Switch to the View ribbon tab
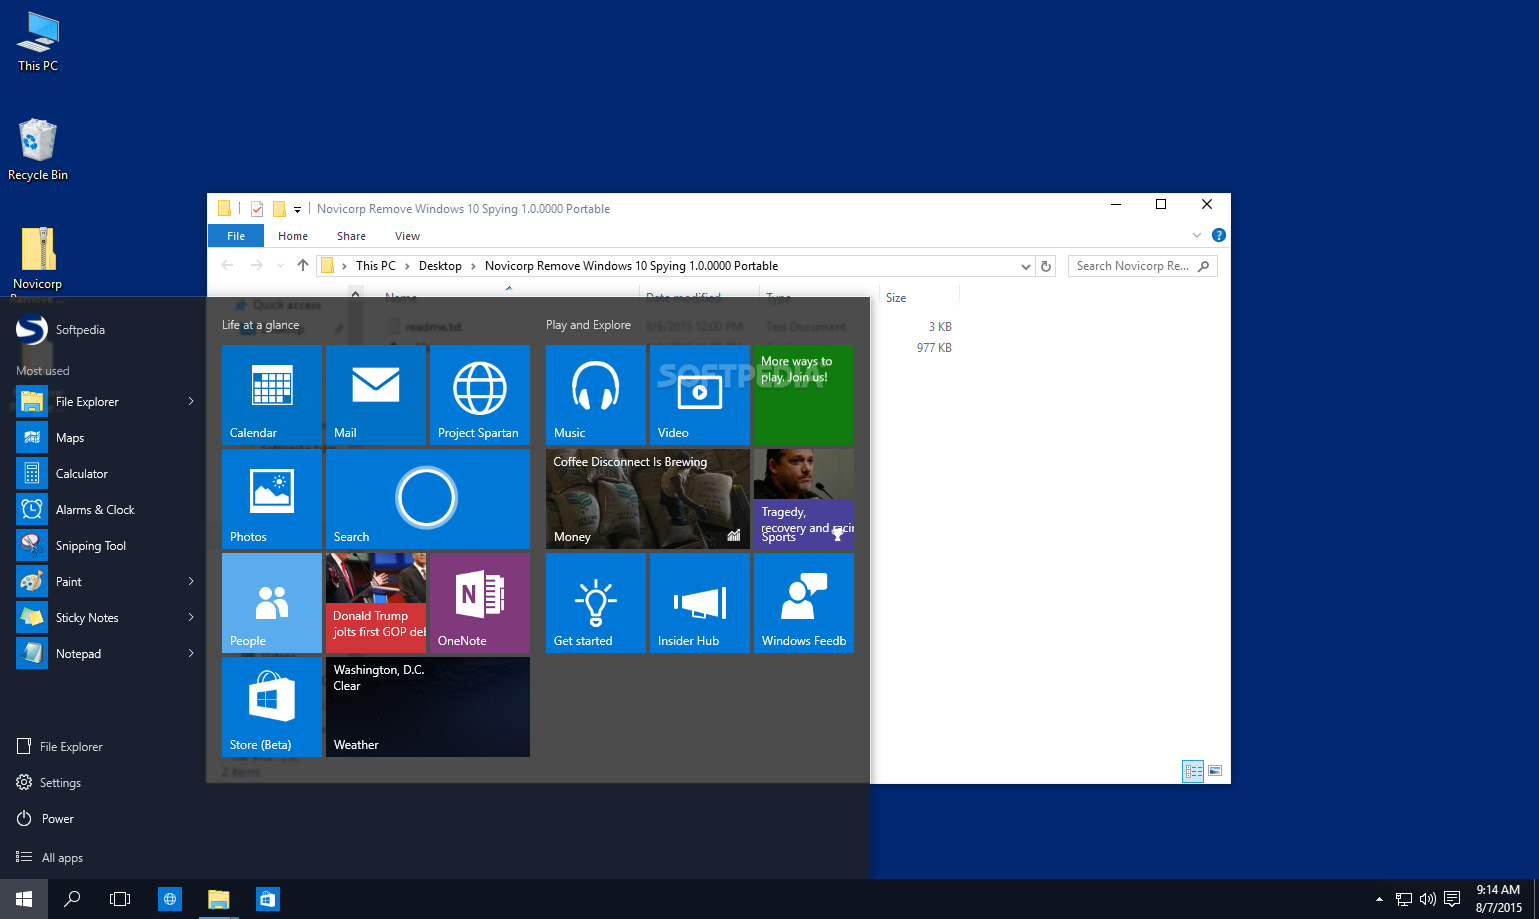Image resolution: width=1539 pixels, height=919 pixels. click(407, 236)
